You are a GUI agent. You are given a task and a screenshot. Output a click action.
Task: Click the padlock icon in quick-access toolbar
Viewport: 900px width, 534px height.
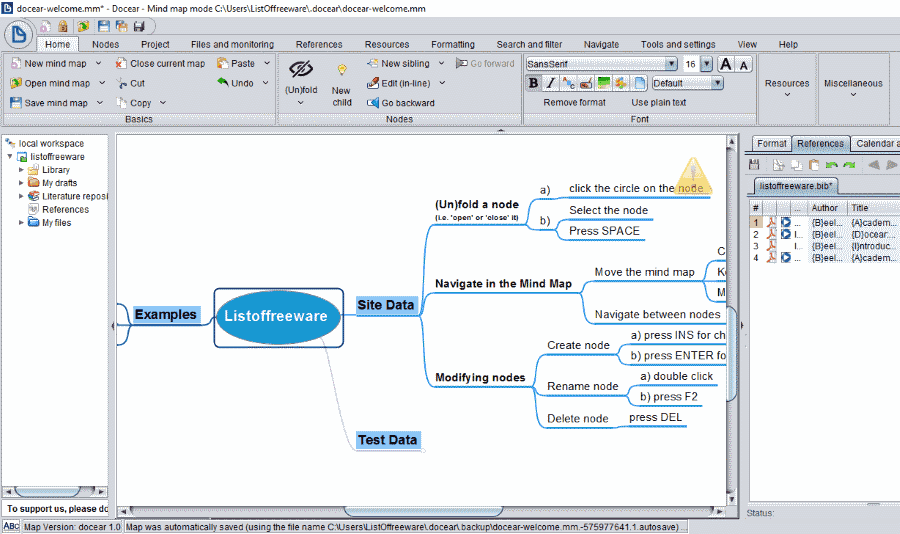63,26
